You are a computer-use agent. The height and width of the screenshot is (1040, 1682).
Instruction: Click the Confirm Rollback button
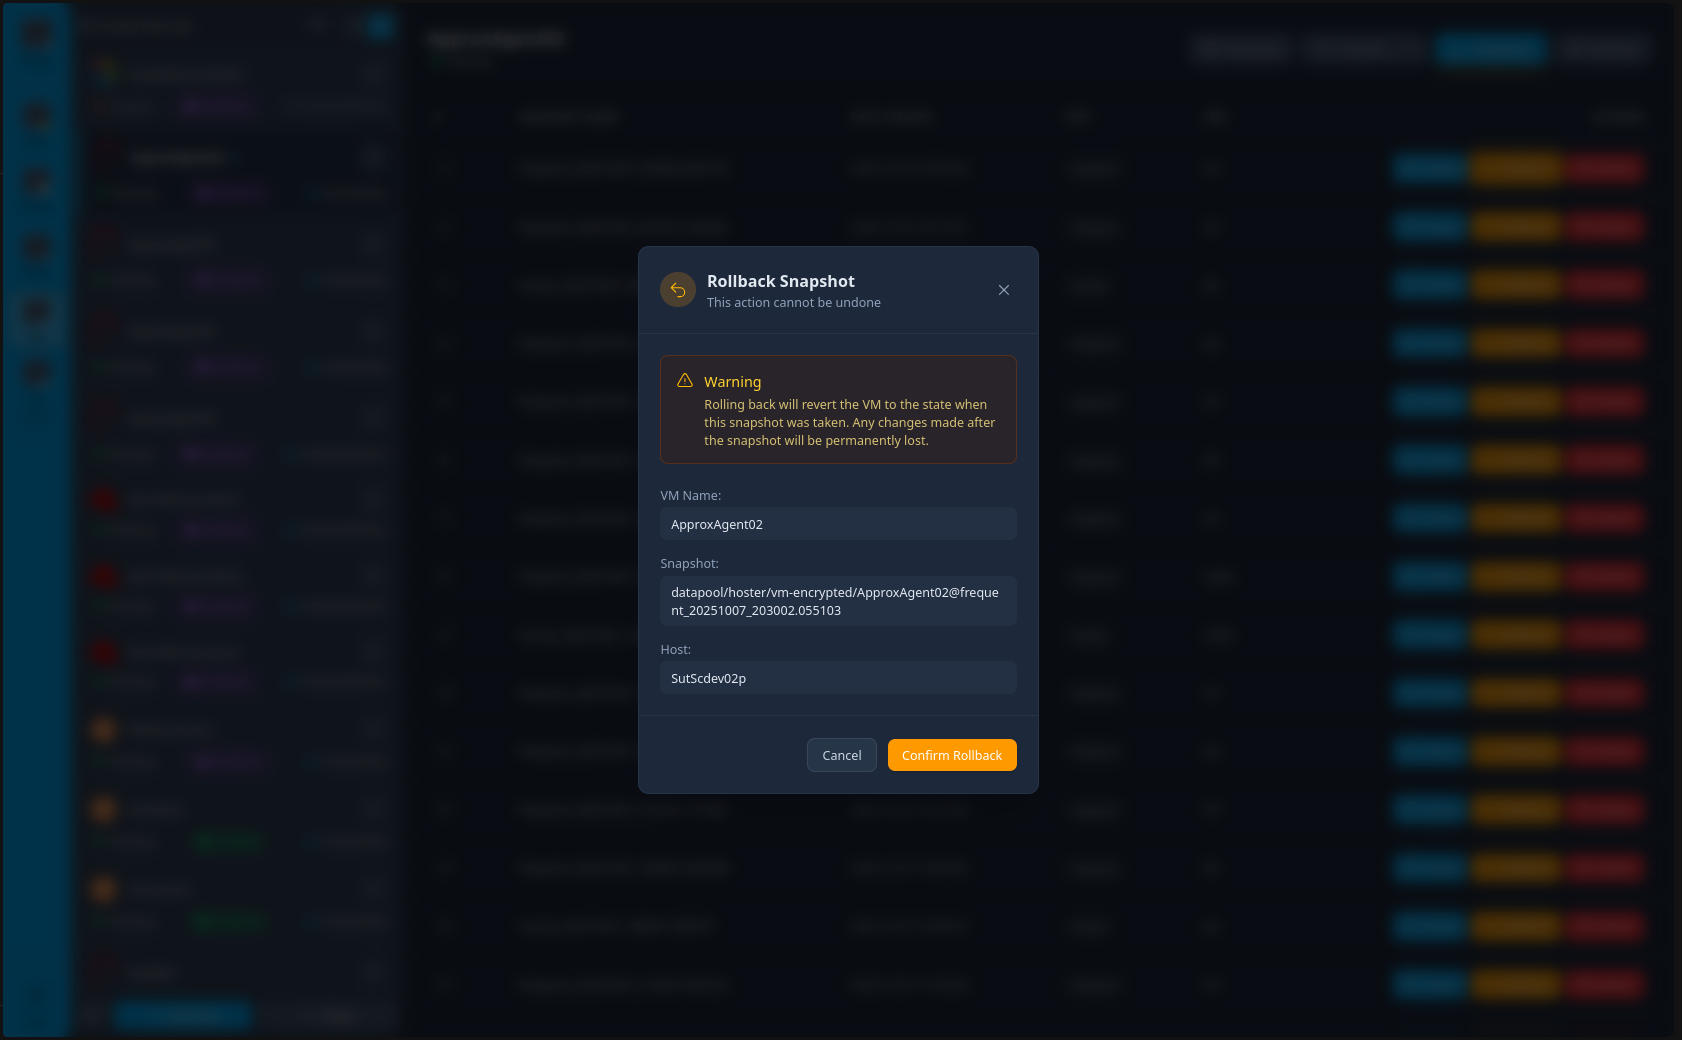(951, 755)
